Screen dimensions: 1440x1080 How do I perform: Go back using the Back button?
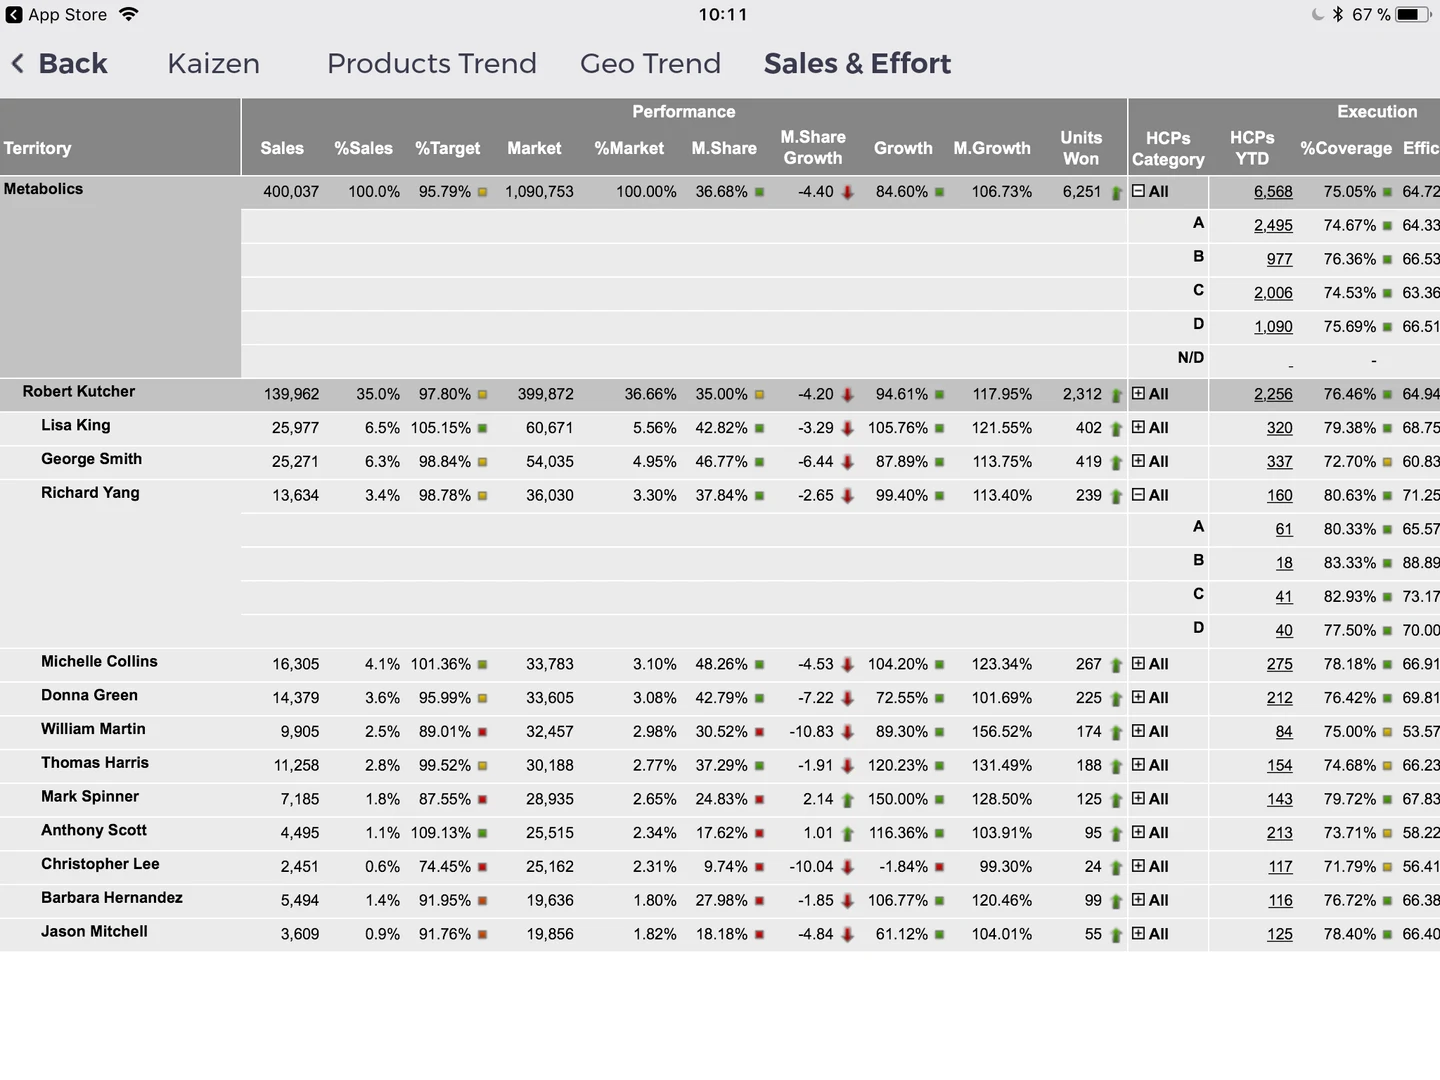(59, 63)
